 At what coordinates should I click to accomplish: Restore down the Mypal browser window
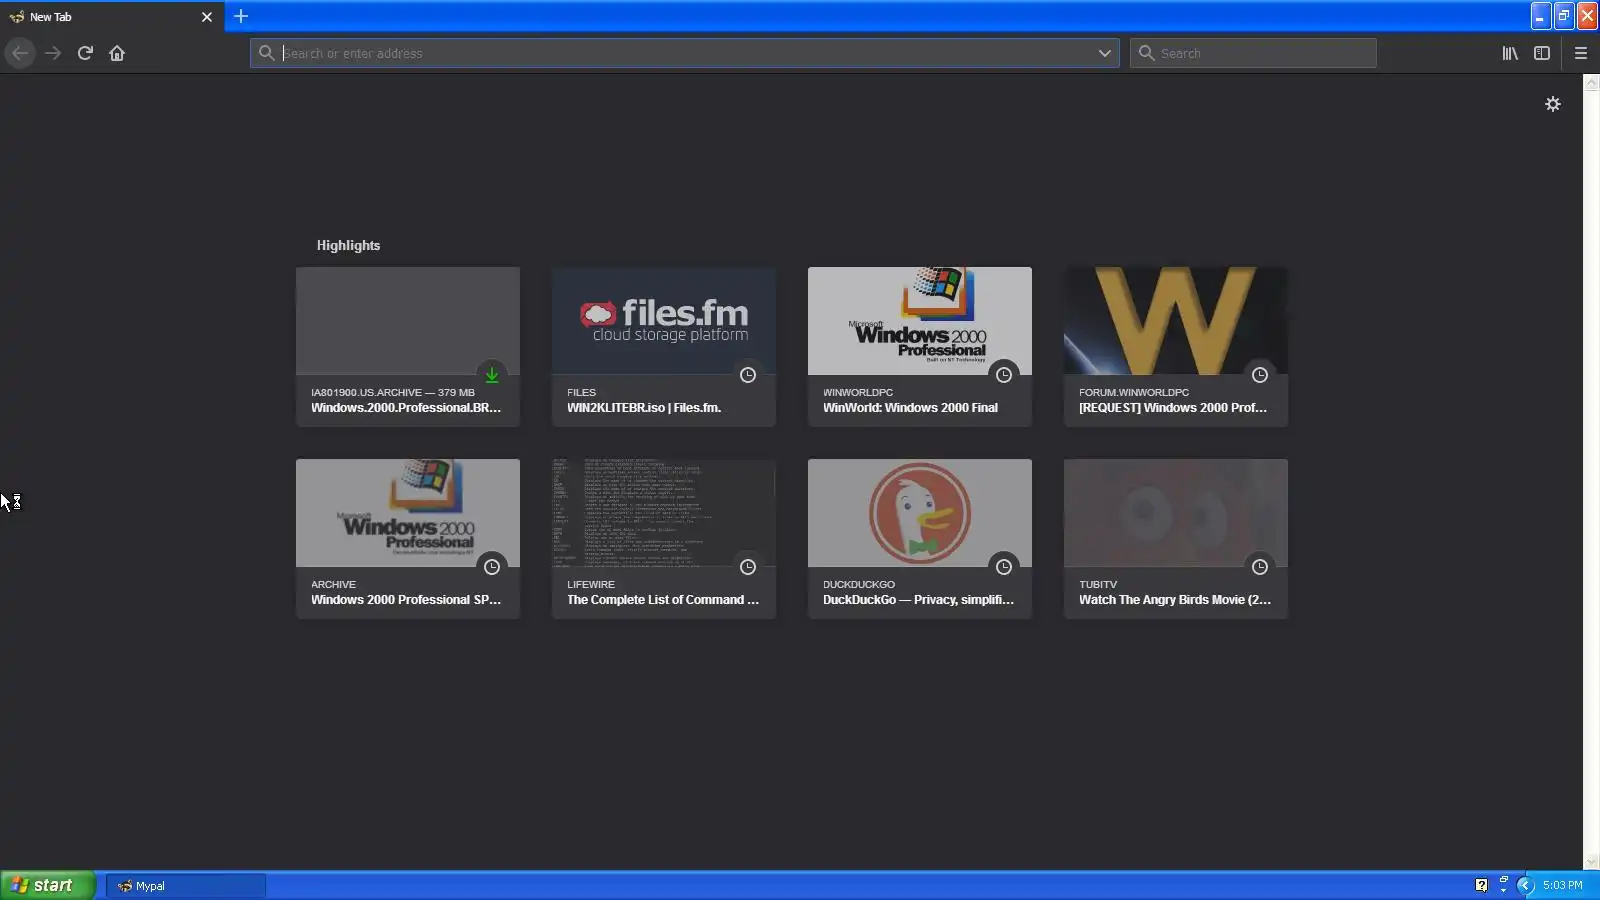point(1564,16)
